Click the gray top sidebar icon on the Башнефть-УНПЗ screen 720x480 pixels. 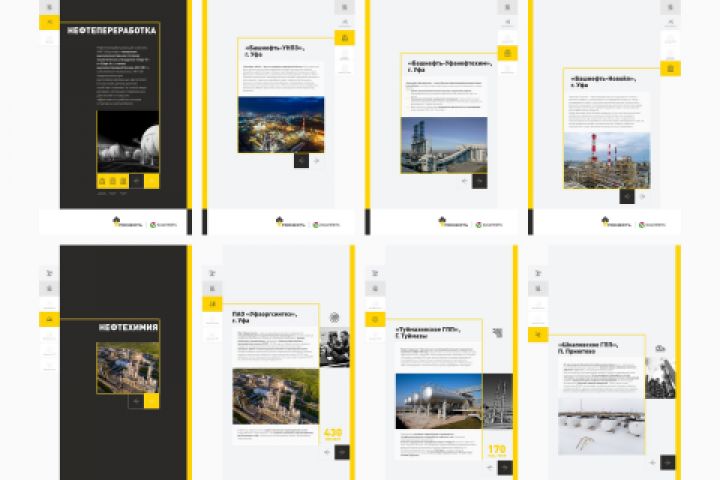pyautogui.click(x=344, y=7)
